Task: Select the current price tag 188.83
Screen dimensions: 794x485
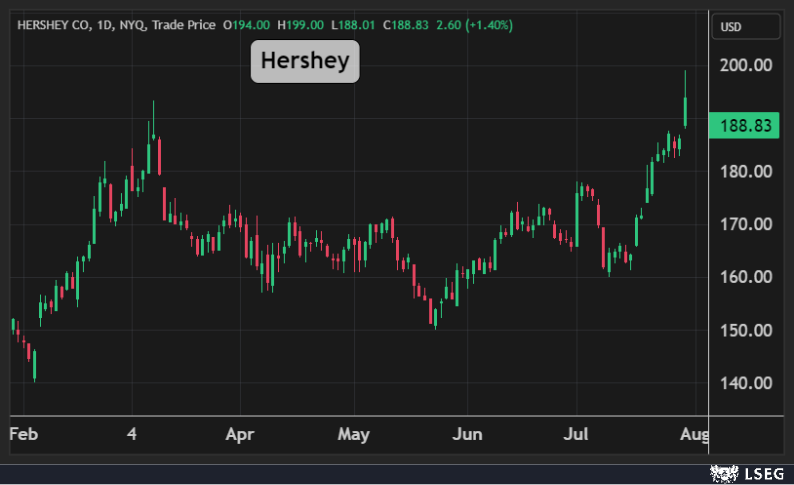Action: click(743, 126)
